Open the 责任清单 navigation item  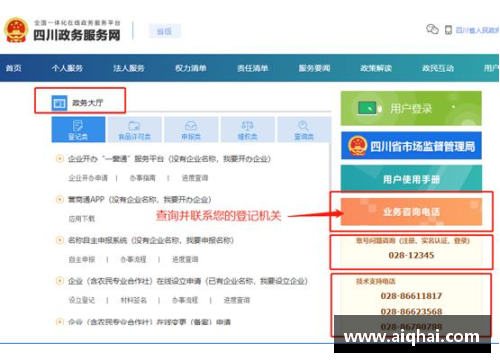tap(252, 68)
